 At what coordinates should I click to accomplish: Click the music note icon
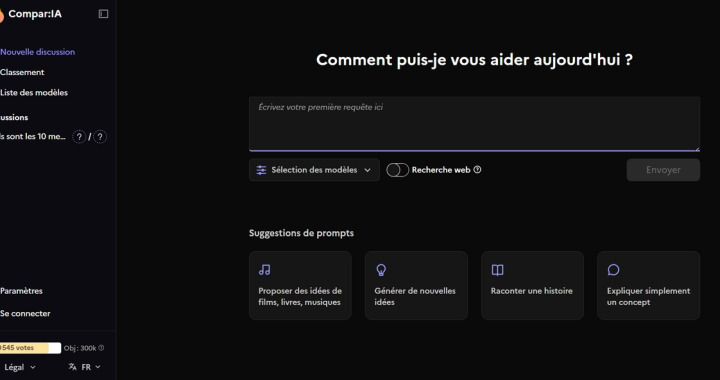tap(264, 270)
